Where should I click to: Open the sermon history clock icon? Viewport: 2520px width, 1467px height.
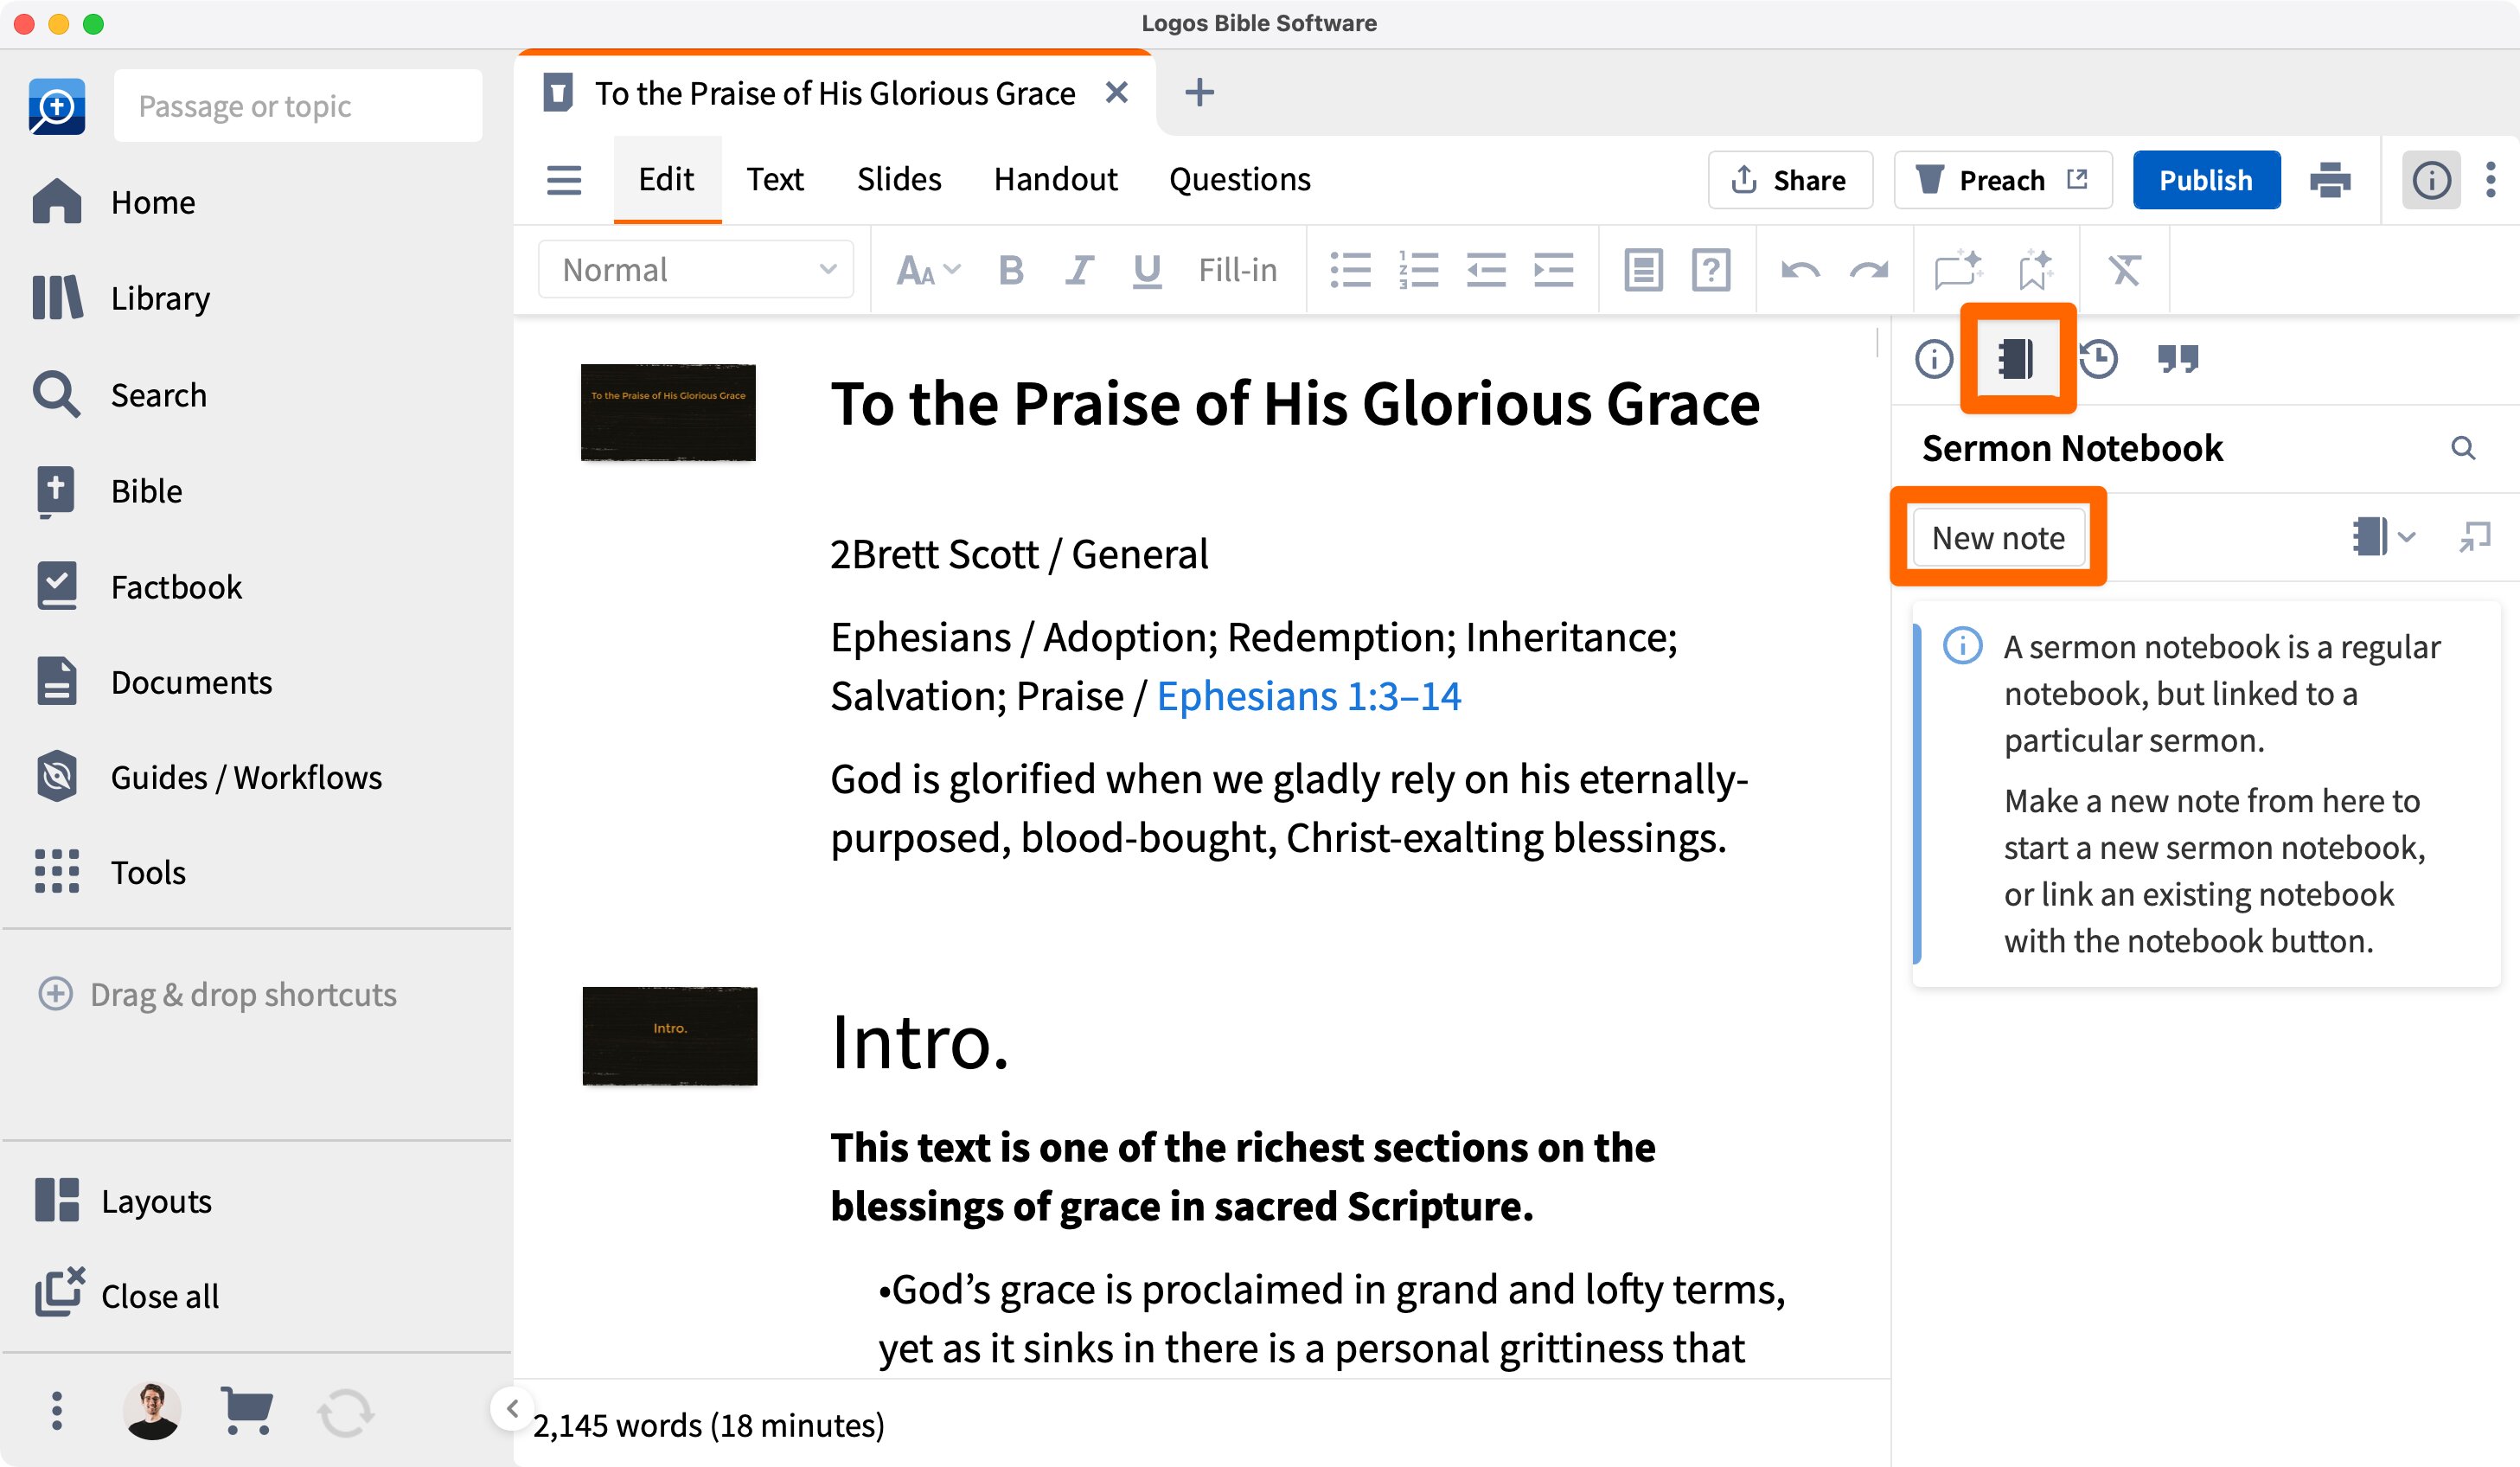[2098, 359]
